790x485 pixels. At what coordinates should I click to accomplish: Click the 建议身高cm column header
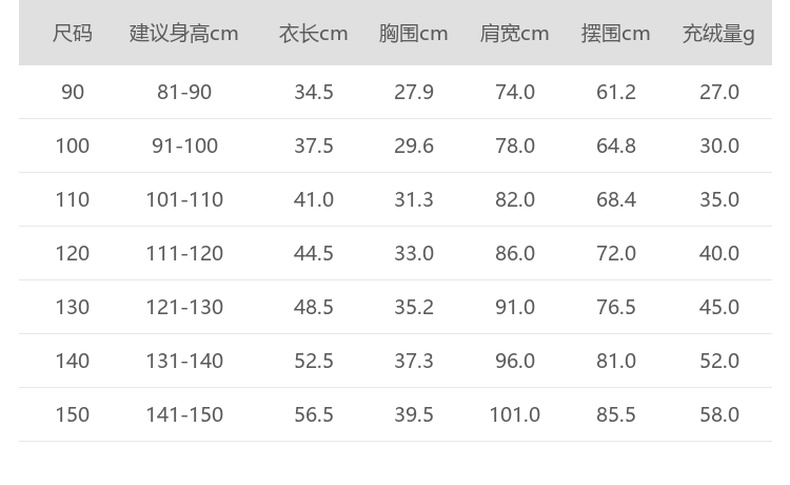[x=184, y=33]
